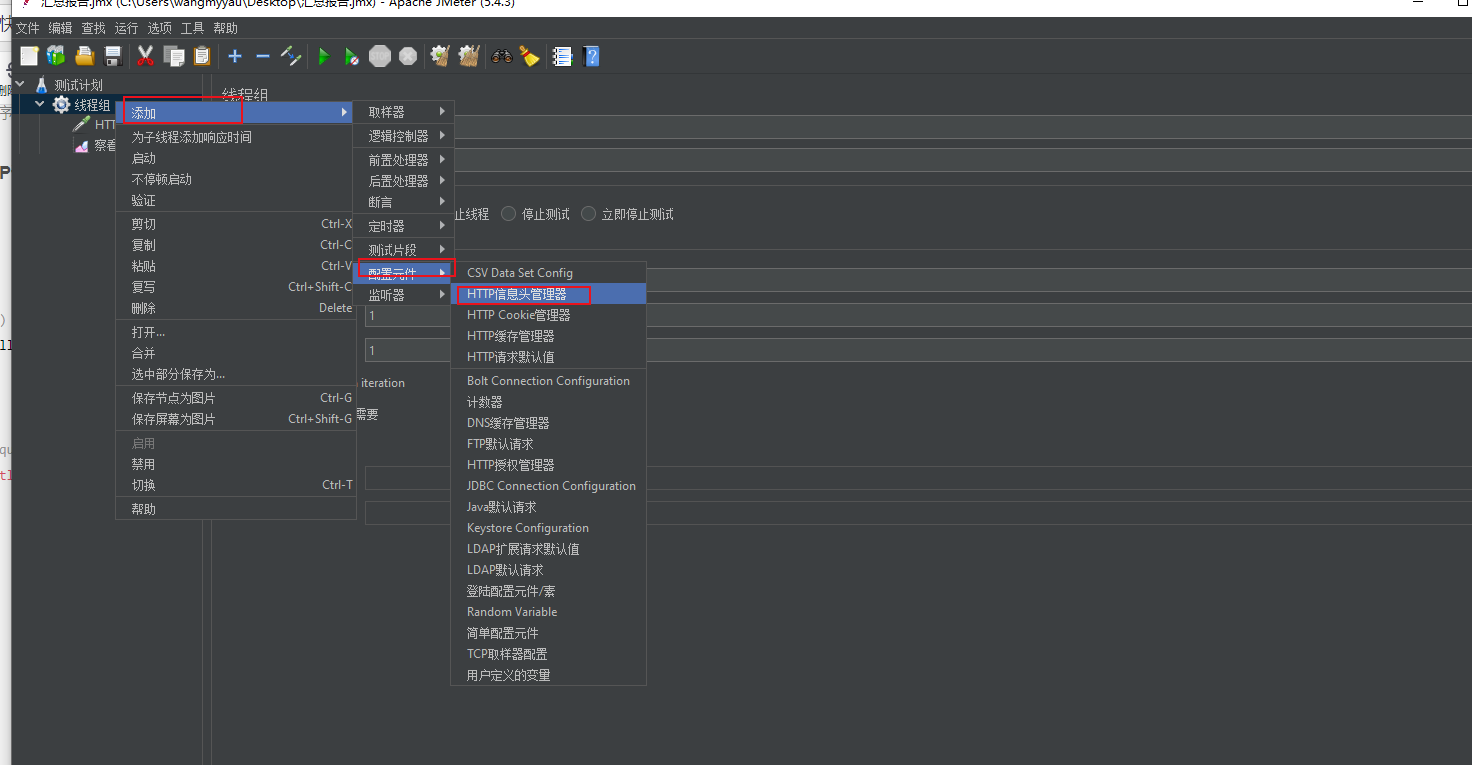Choose 用户定义的变量 entry
Image resolution: width=1472 pixels, height=765 pixels.
548,675
